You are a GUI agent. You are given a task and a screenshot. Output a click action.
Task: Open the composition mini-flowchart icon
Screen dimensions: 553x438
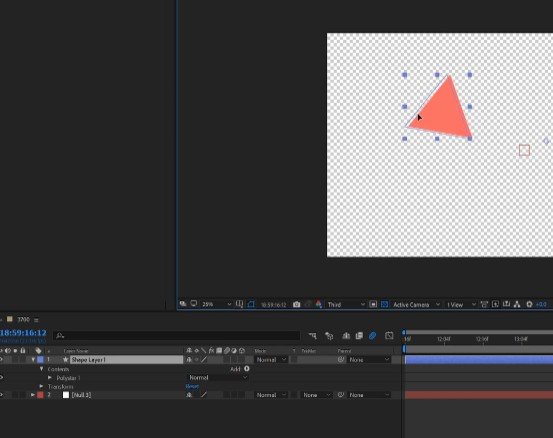click(312, 336)
